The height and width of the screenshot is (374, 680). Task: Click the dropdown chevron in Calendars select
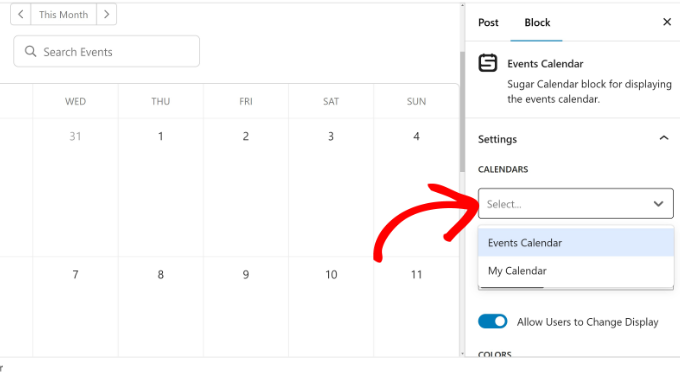(658, 203)
